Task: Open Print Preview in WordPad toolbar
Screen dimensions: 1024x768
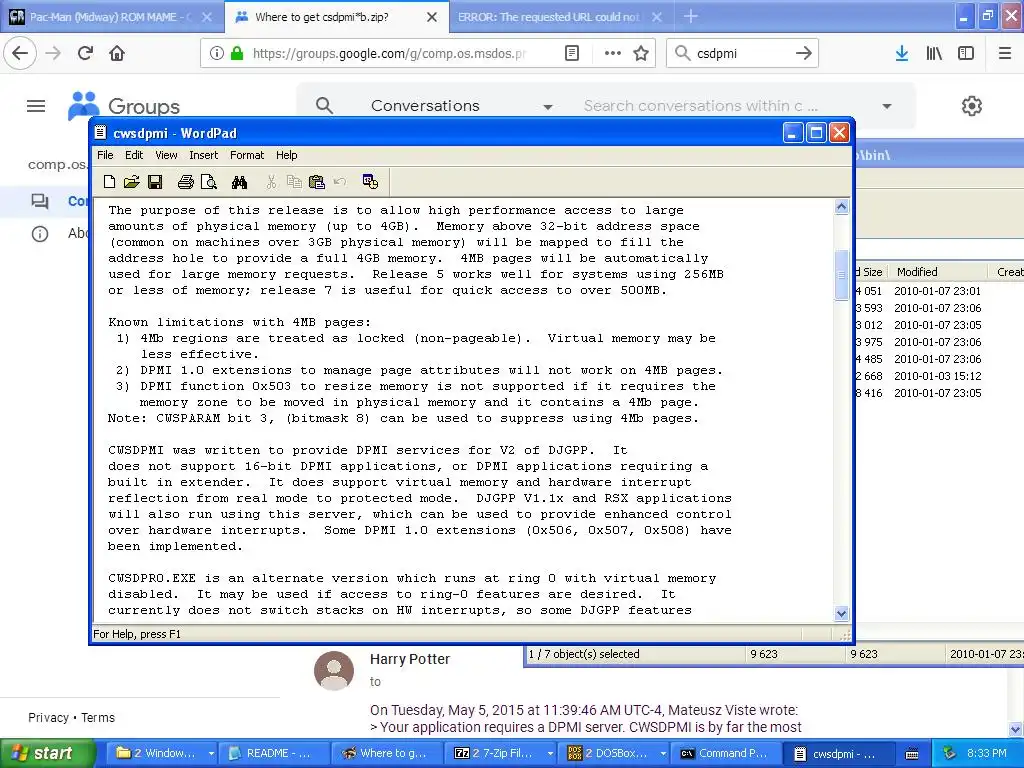Action: click(209, 182)
